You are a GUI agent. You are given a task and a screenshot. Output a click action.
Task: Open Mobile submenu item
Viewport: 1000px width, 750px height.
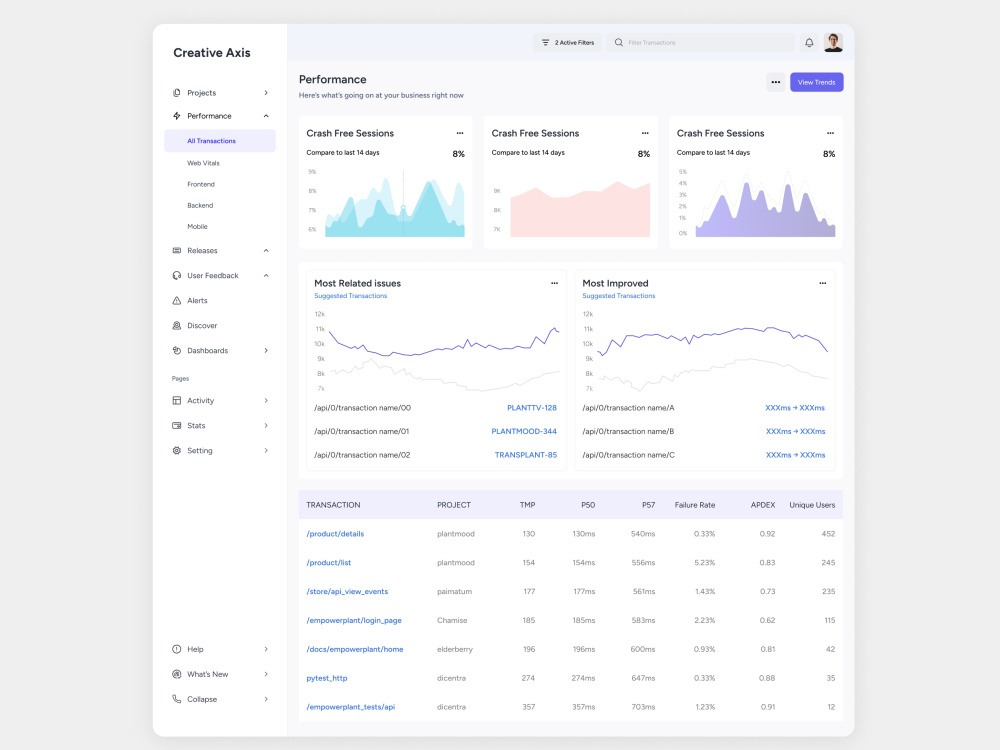[x=197, y=226]
